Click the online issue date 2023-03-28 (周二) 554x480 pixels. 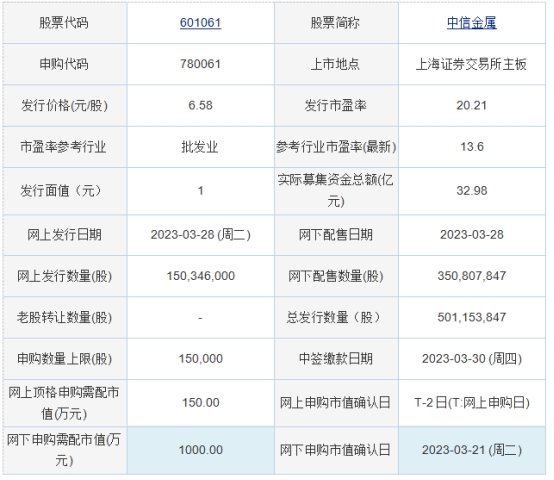click(200, 235)
